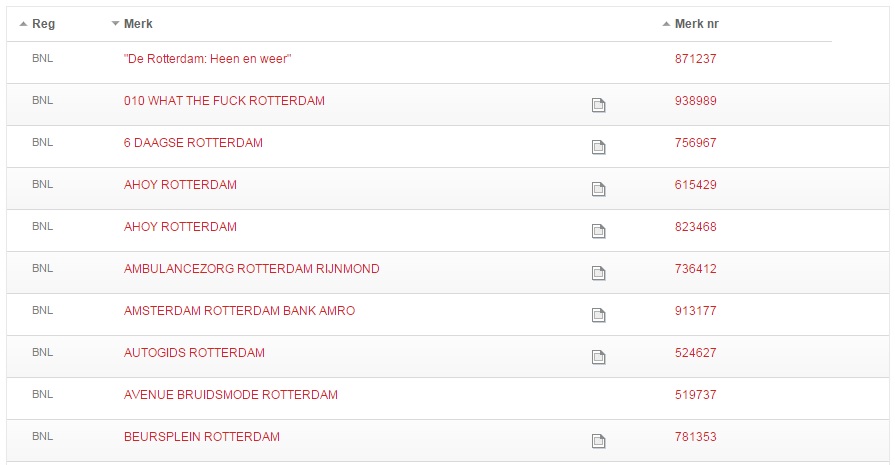Open AVENUE BRUIDSMODE ROTTERDAM trademark link

(x=231, y=395)
